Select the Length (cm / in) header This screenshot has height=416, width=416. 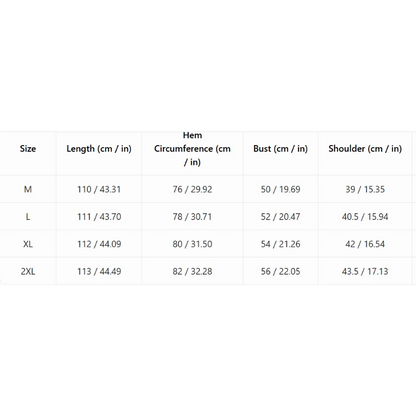coord(99,149)
